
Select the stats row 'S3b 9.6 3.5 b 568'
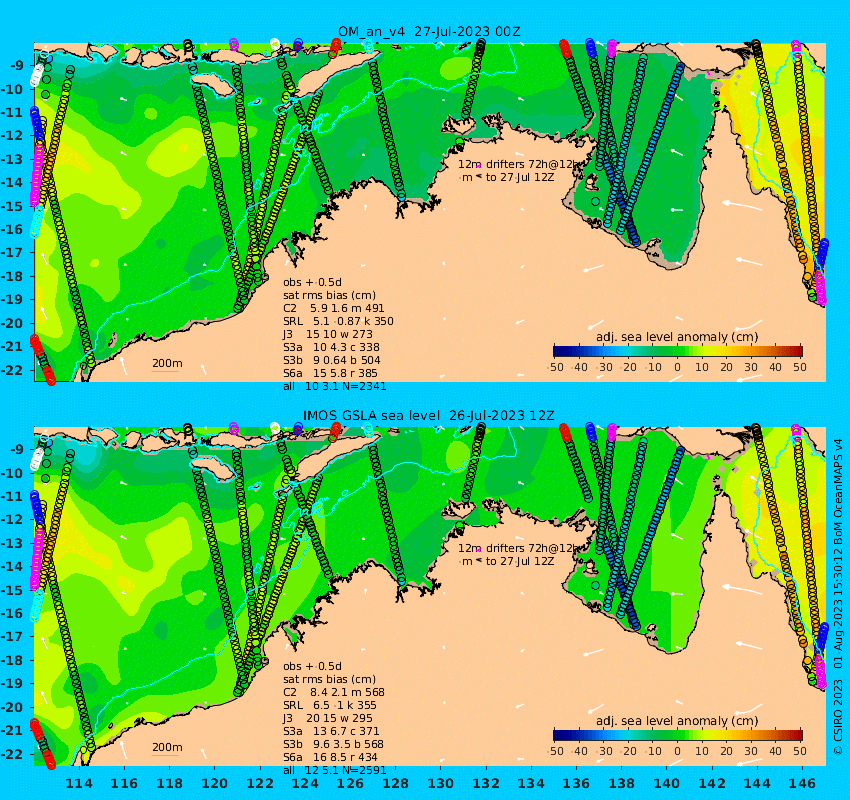pos(333,744)
